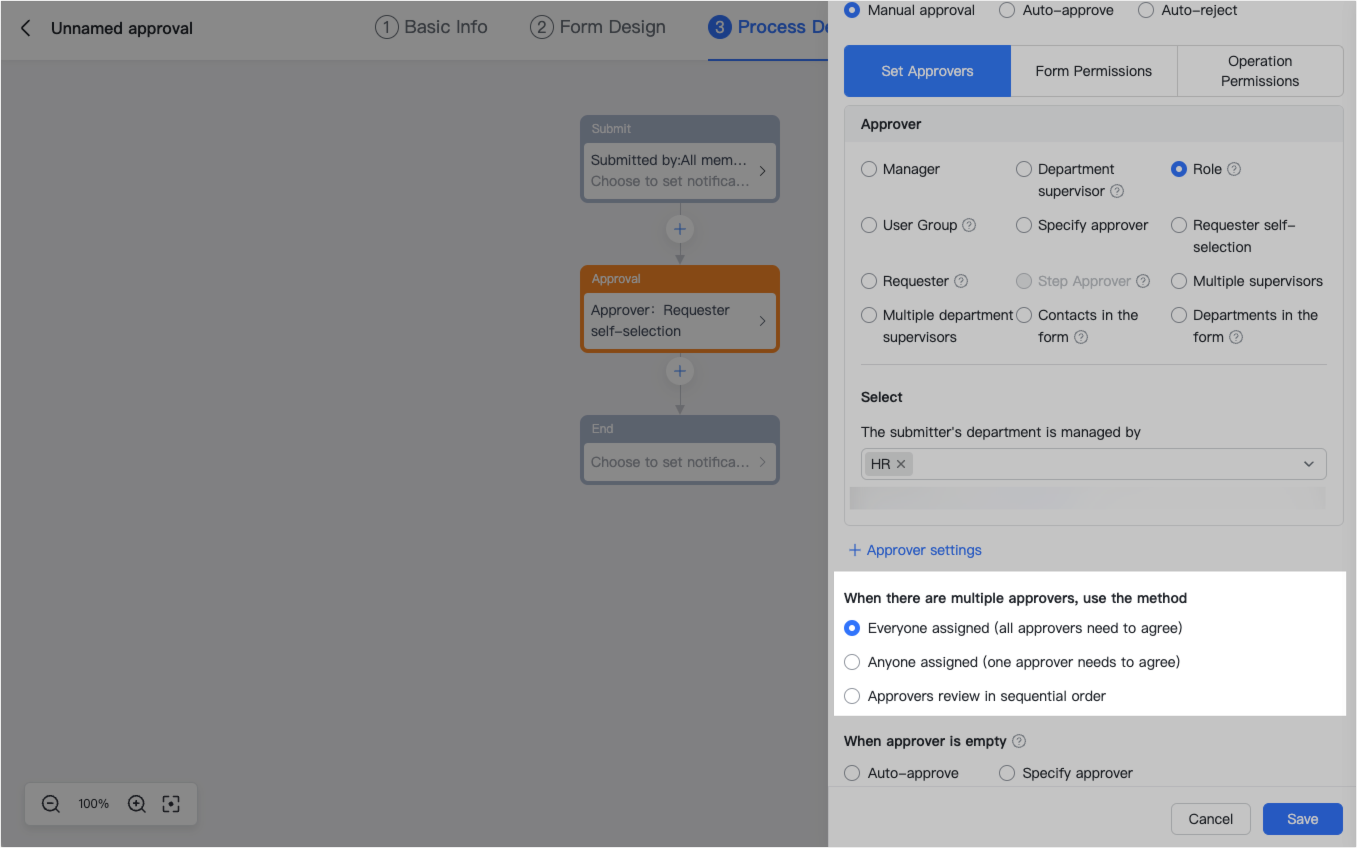
Task: Click the plus icon between Submit and Approval nodes
Action: (x=679, y=229)
